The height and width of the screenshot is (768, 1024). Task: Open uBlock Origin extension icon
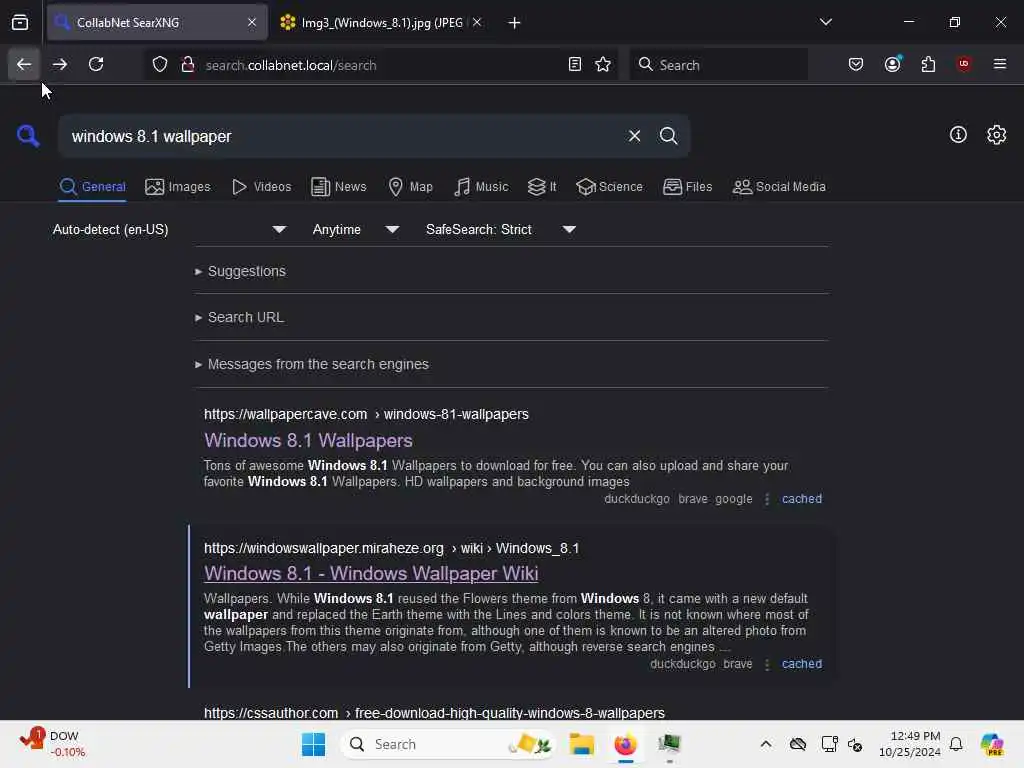tap(964, 65)
